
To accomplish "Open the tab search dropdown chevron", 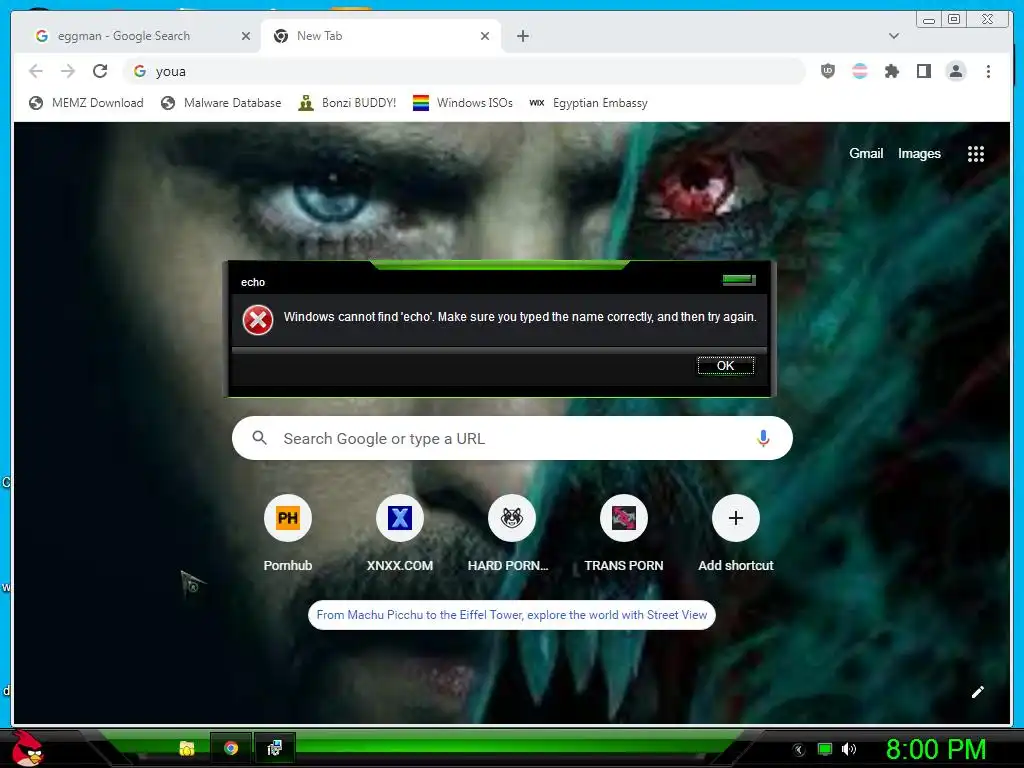I will click(893, 36).
